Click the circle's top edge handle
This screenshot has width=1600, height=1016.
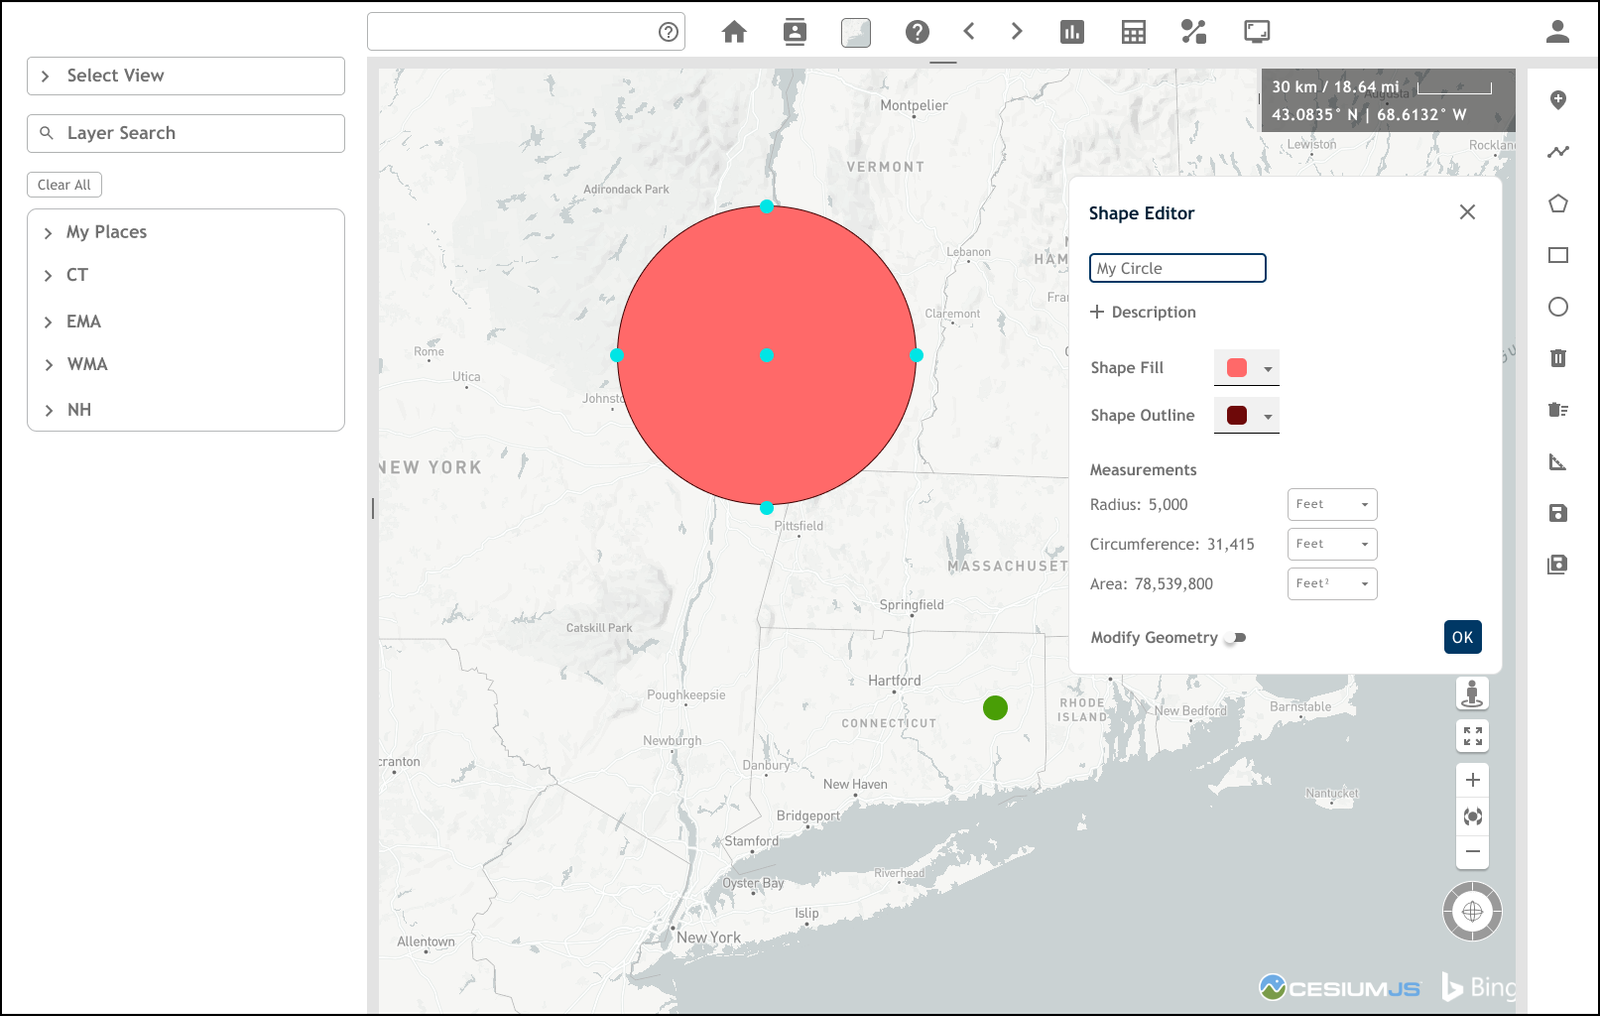coord(766,206)
